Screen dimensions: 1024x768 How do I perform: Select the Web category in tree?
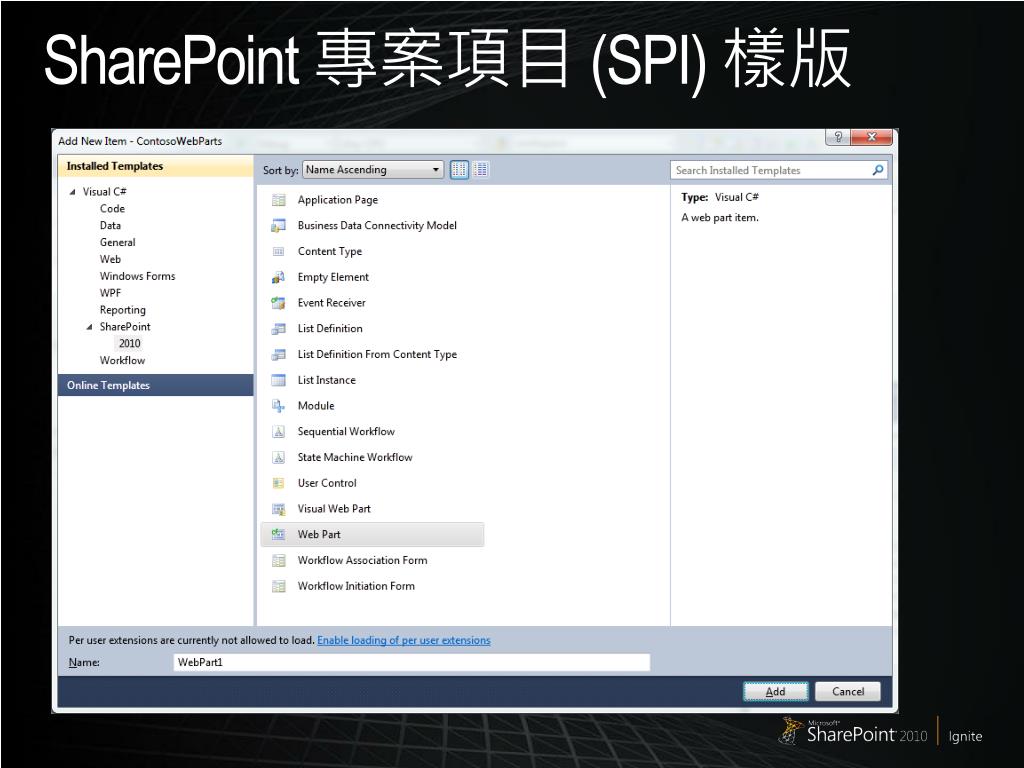pyautogui.click(x=110, y=260)
